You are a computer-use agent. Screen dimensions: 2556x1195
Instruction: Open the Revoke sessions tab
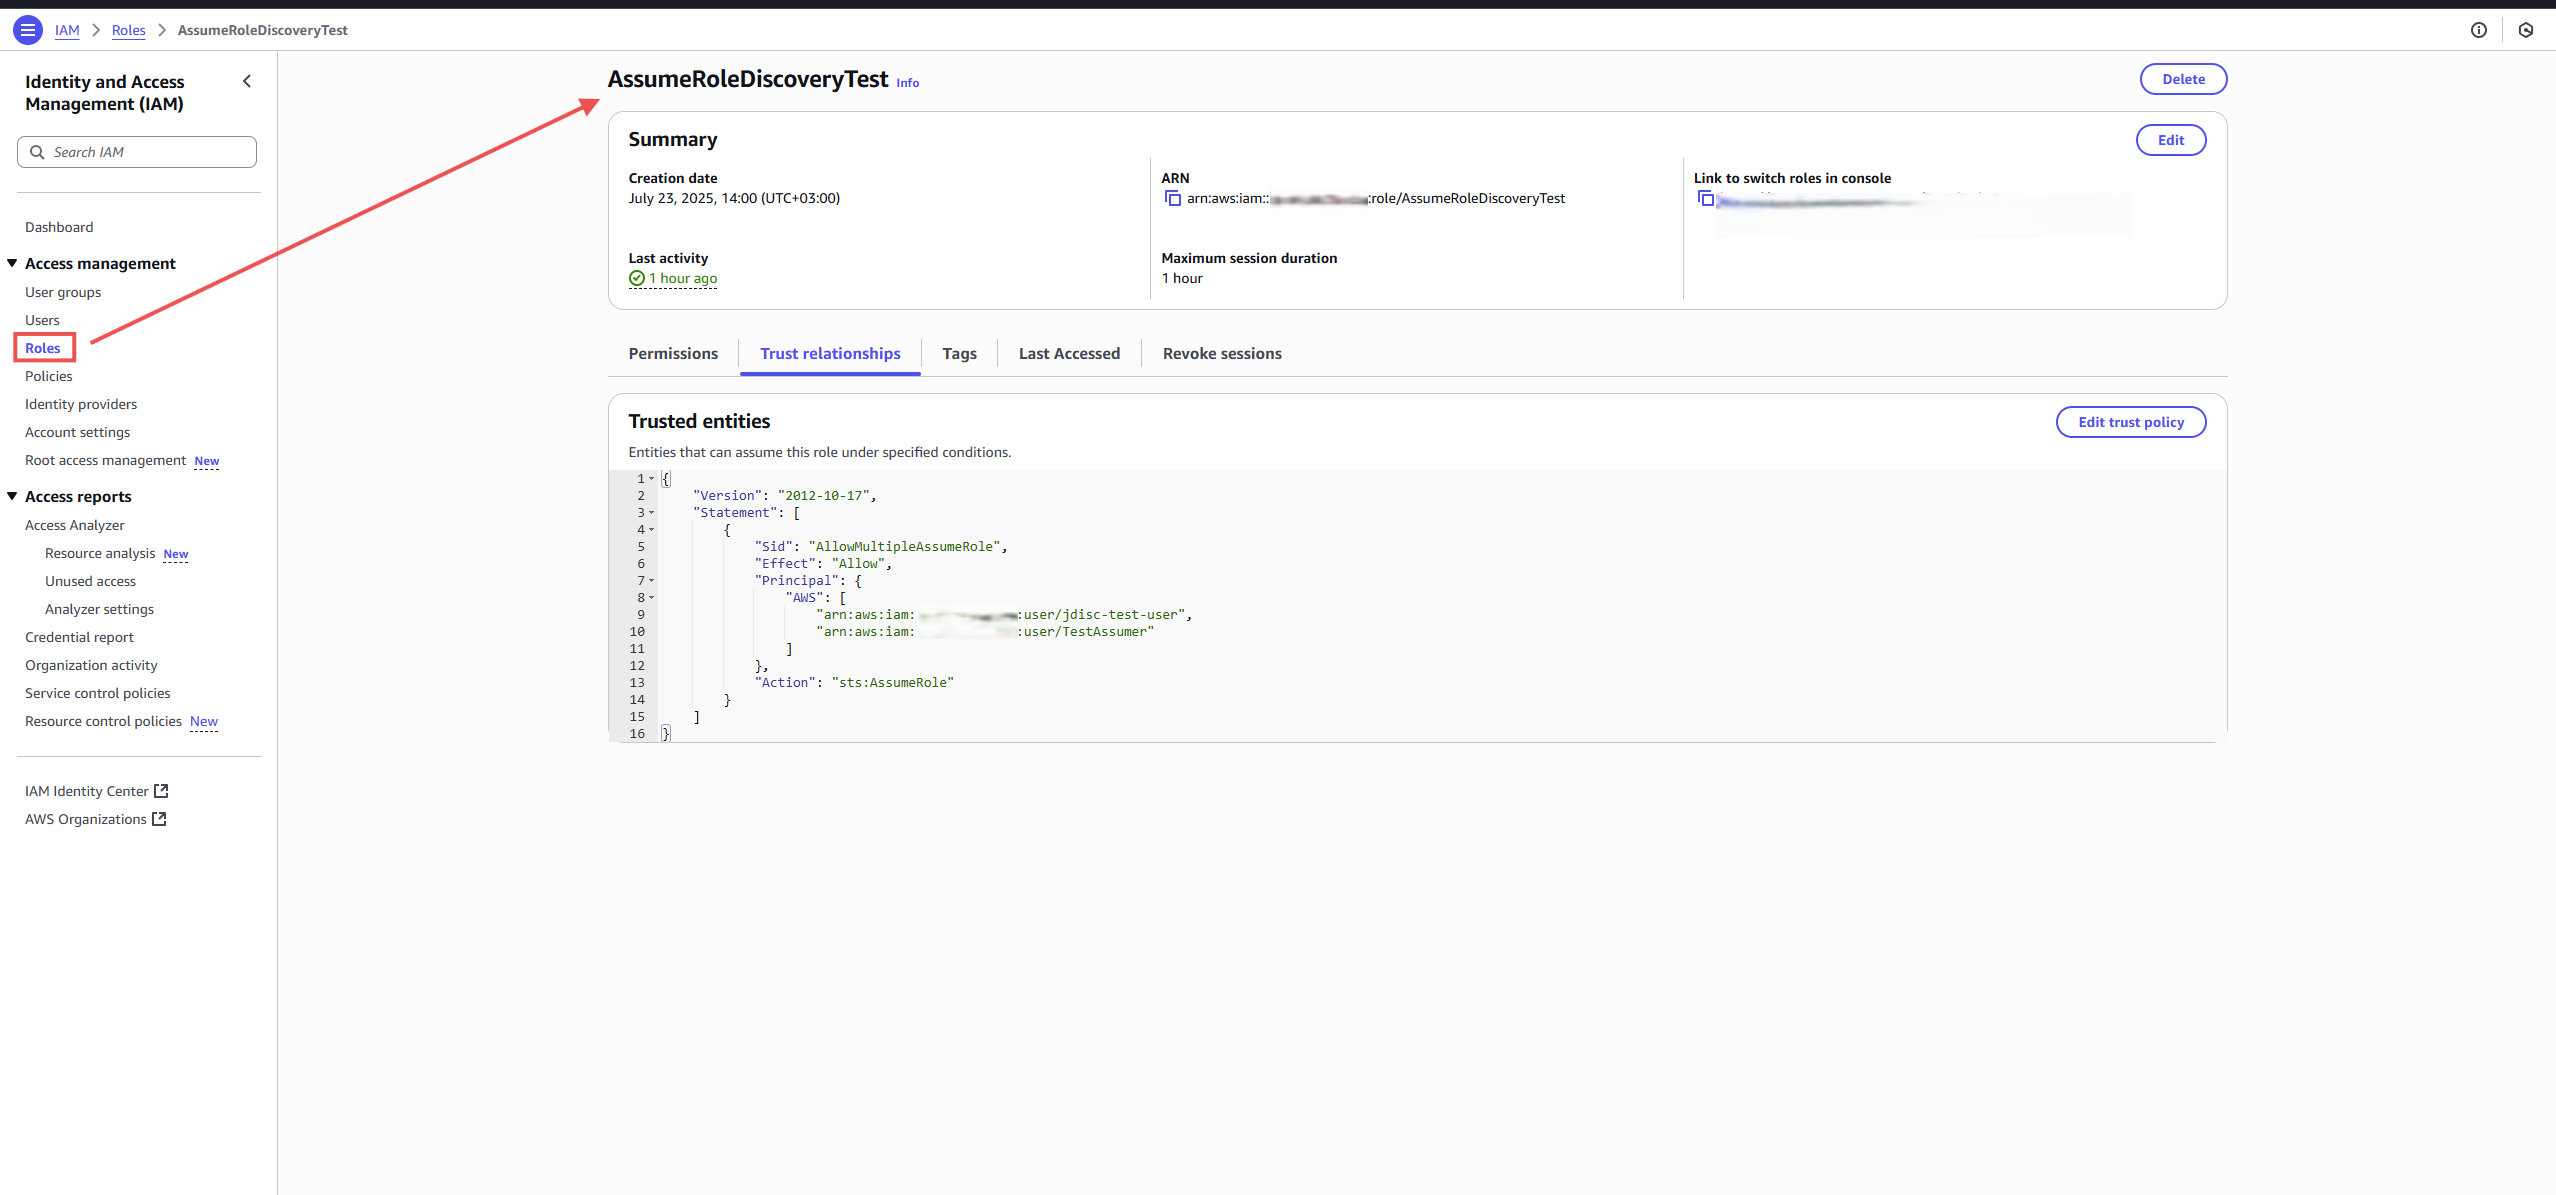point(1221,353)
